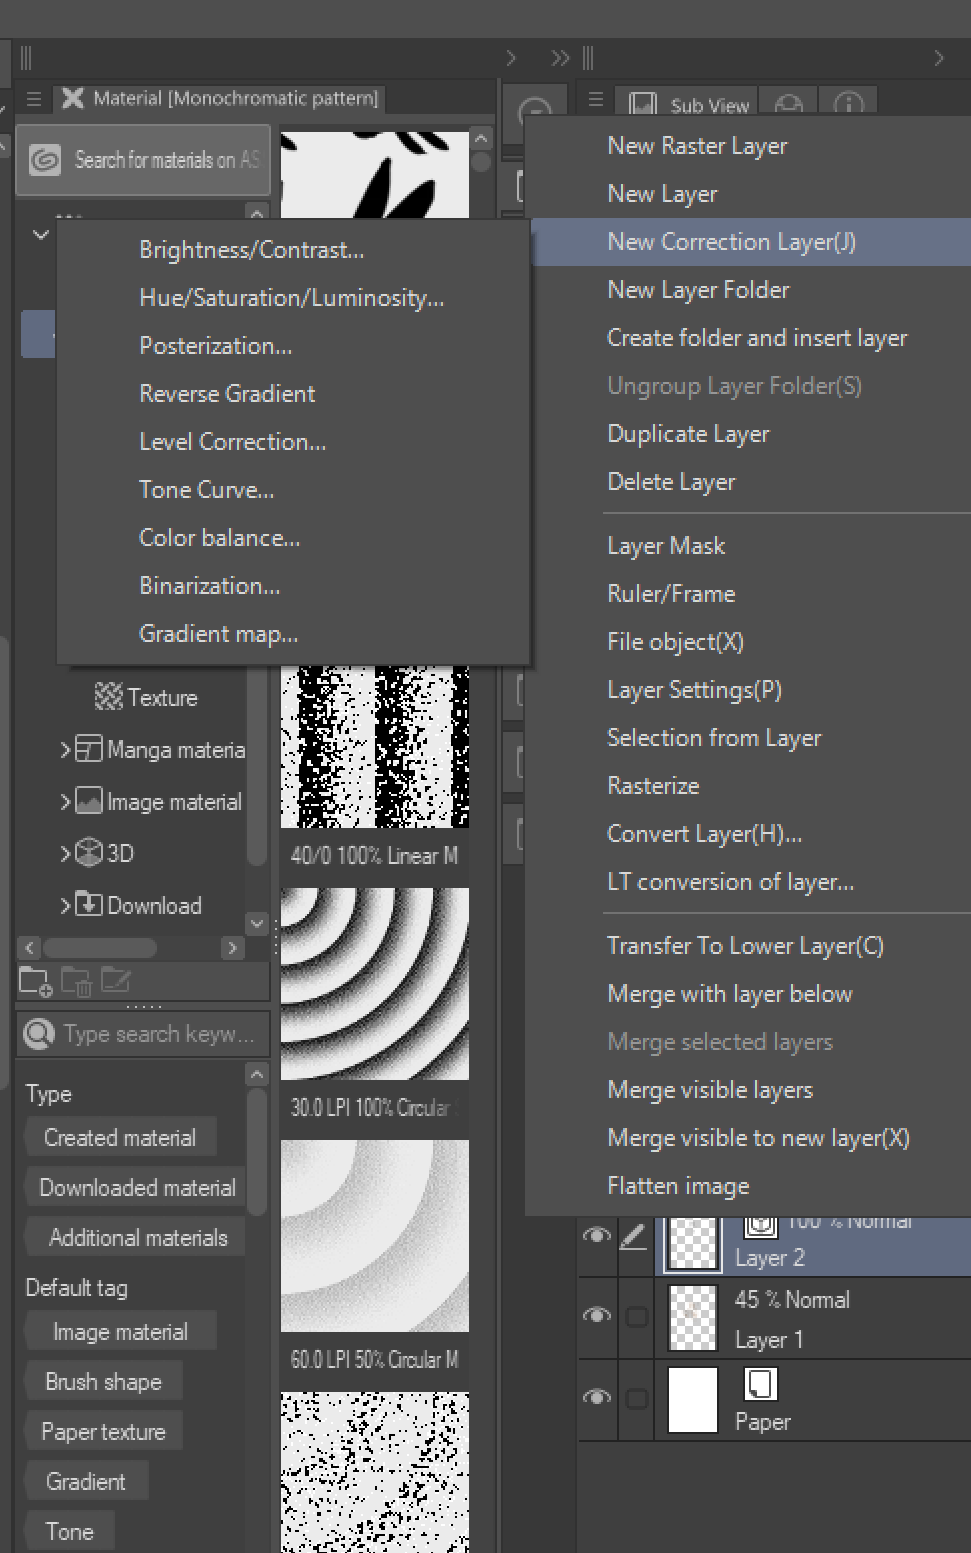
Task: Click the delete material folder icon
Action: 76,982
